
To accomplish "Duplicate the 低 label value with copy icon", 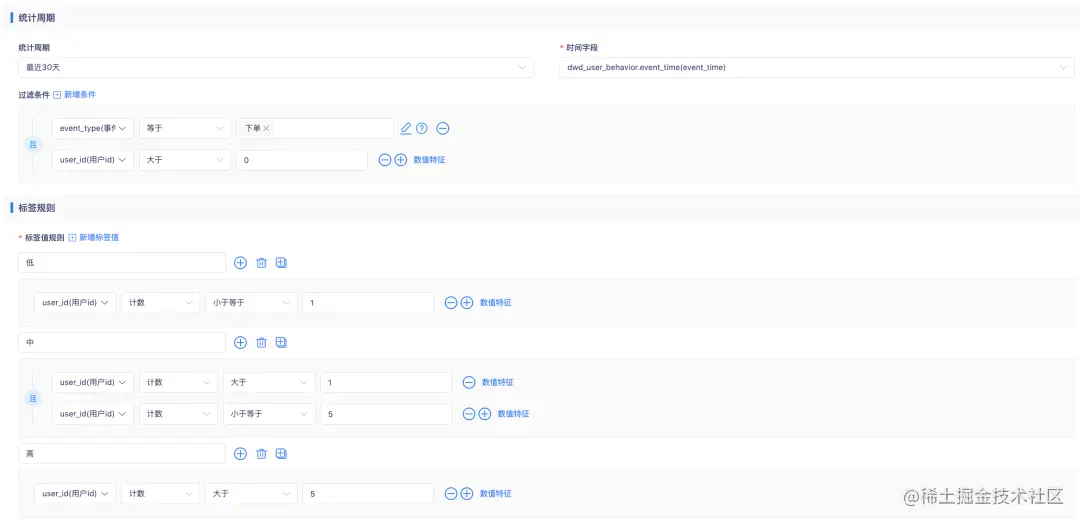I will pos(281,263).
